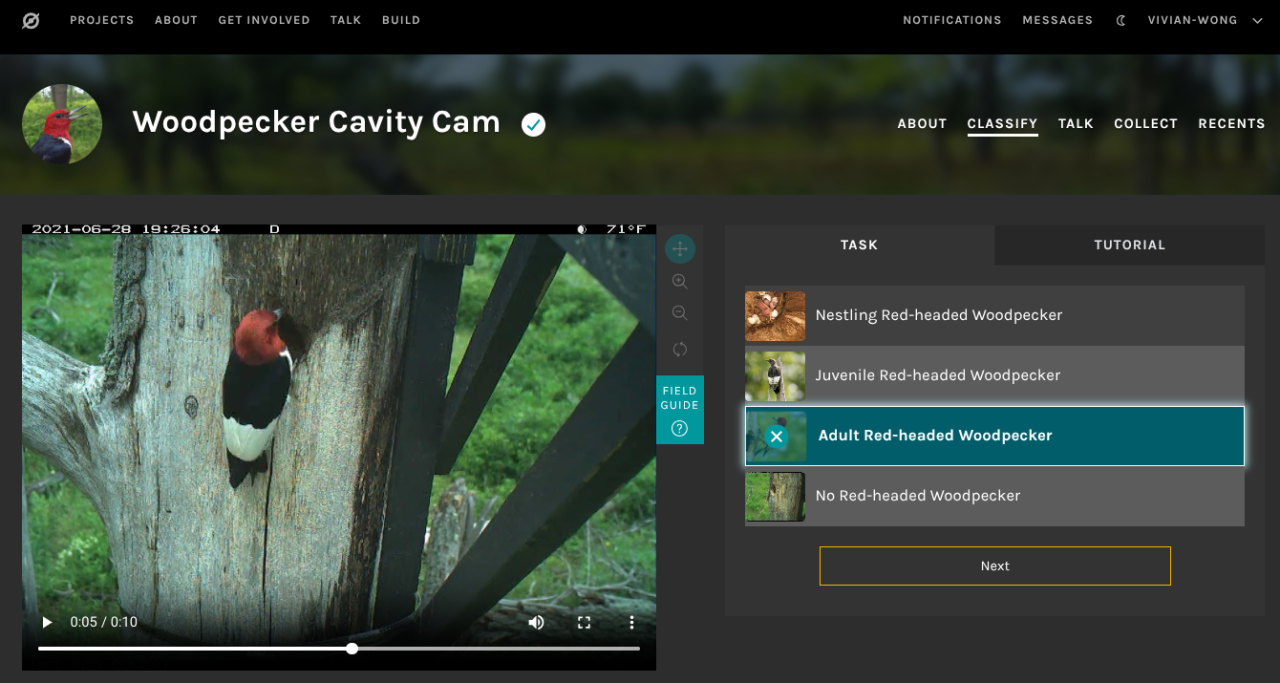
Task: Open project Talk board
Action: coord(1076,124)
